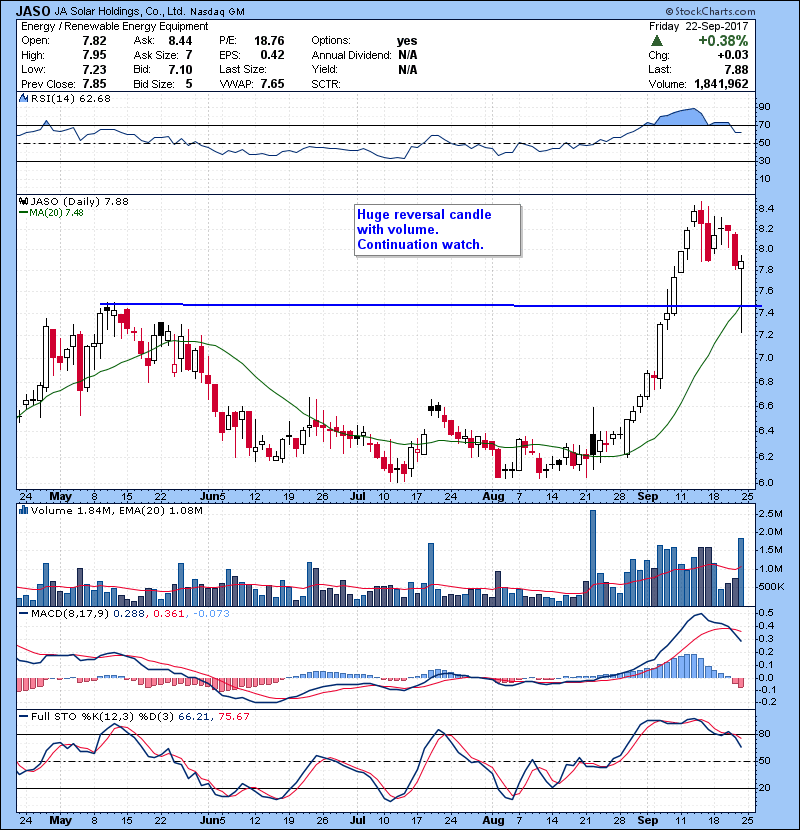This screenshot has height=830, width=800.
Task: Click the Huge reversal candle annotation box
Action: 437,230
